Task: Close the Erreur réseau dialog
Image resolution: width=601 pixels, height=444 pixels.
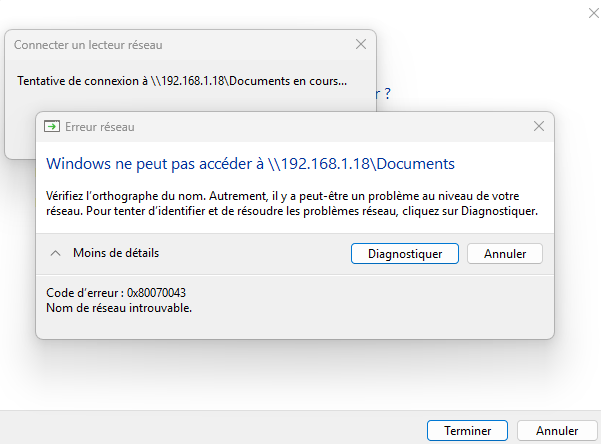Action: pyautogui.click(x=539, y=126)
